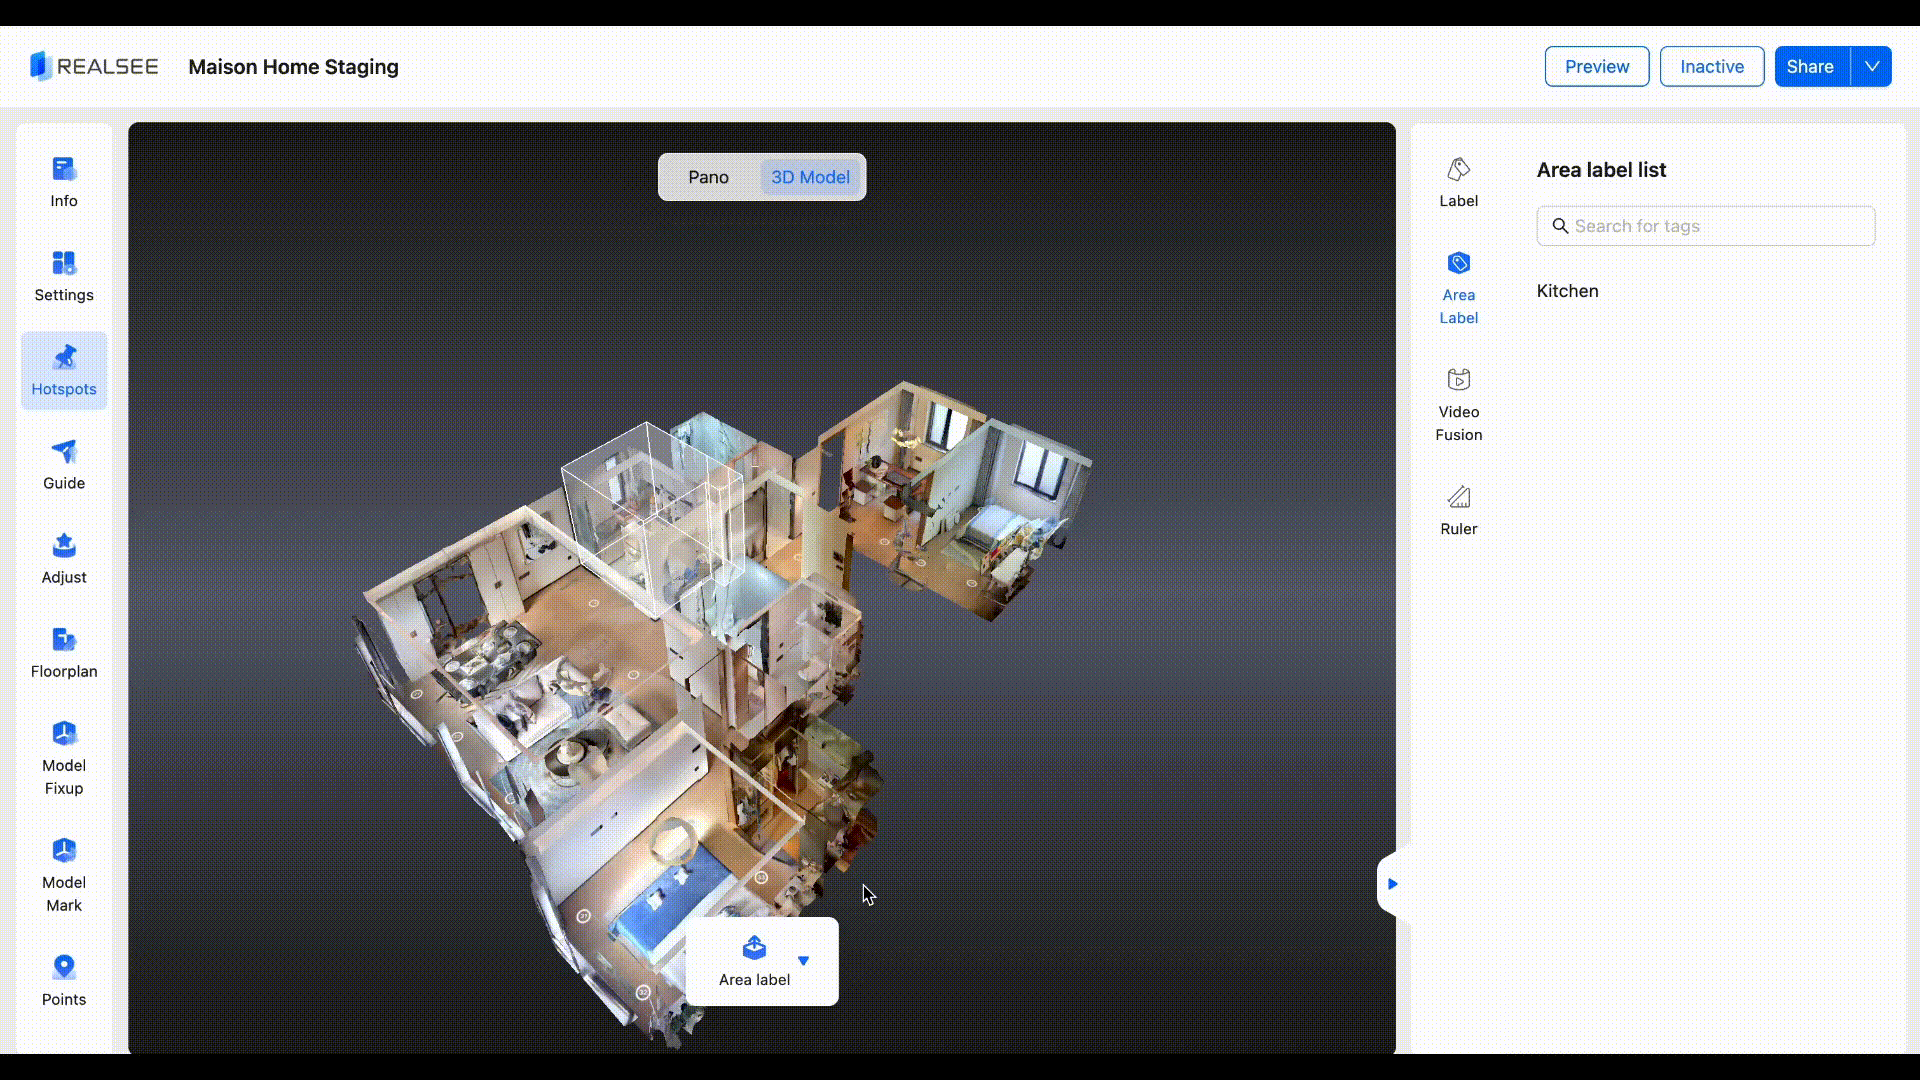Image resolution: width=1920 pixels, height=1080 pixels.
Task: Open the Area label dropdown arrow
Action: [x=803, y=960]
